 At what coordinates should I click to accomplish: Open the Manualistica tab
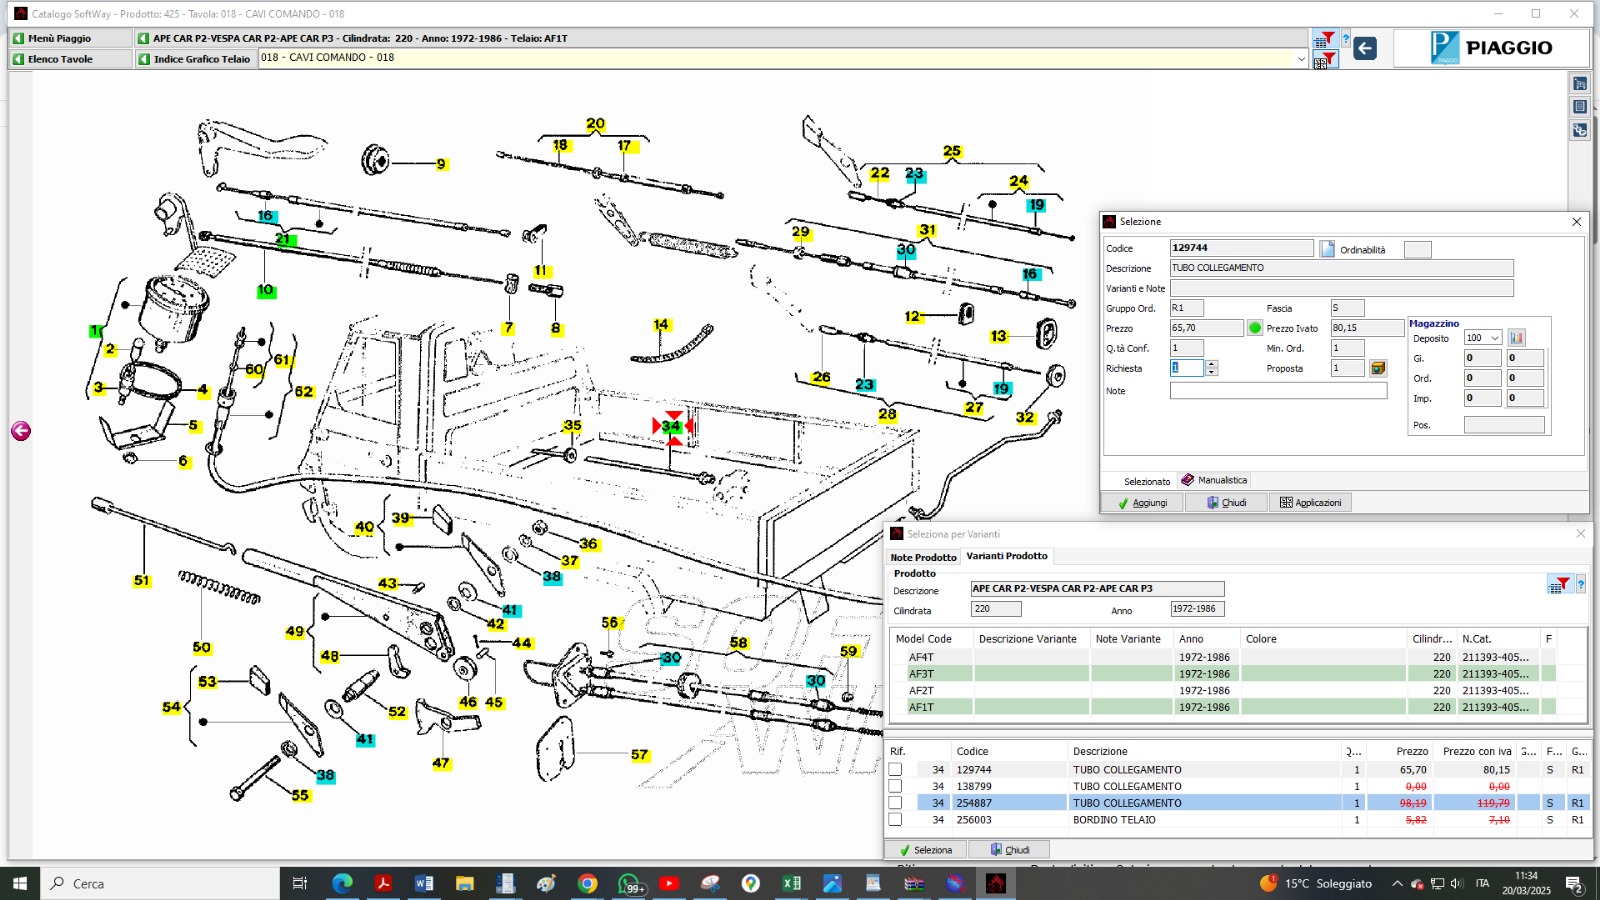click(x=1214, y=480)
